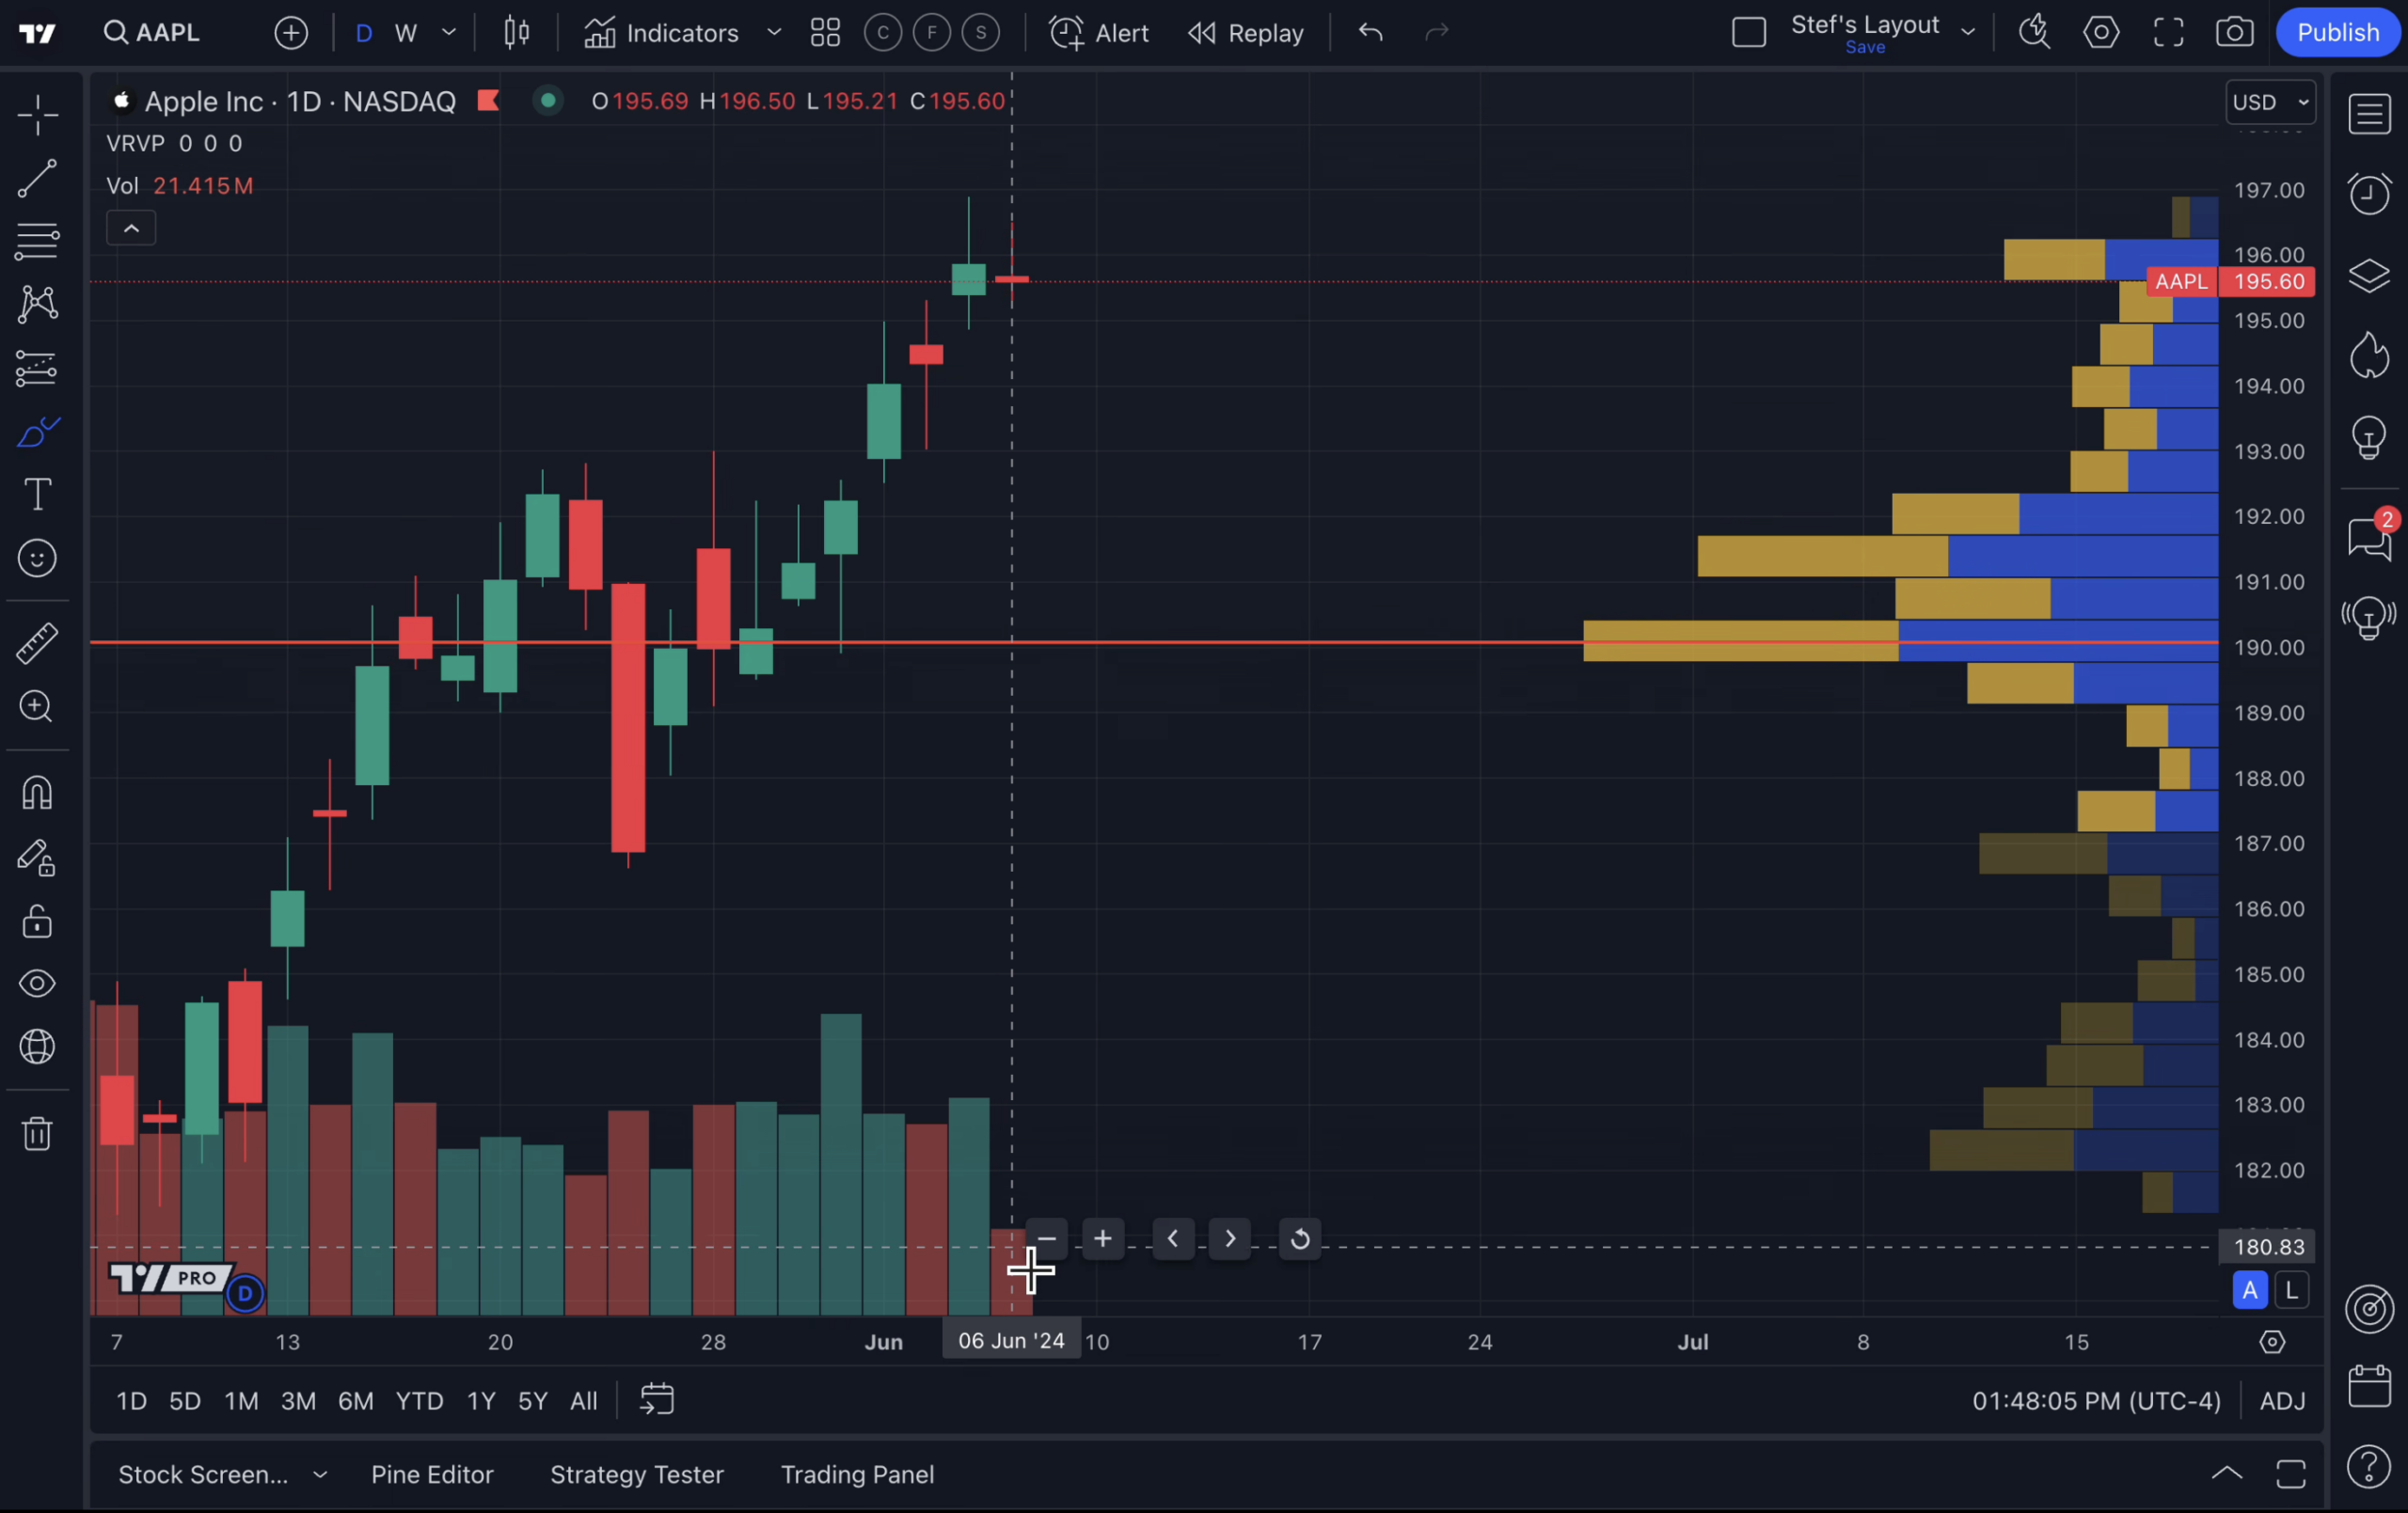Viewport: 2408px width, 1513px height.
Task: Remove drawings with trash icon
Action: tap(37, 1133)
